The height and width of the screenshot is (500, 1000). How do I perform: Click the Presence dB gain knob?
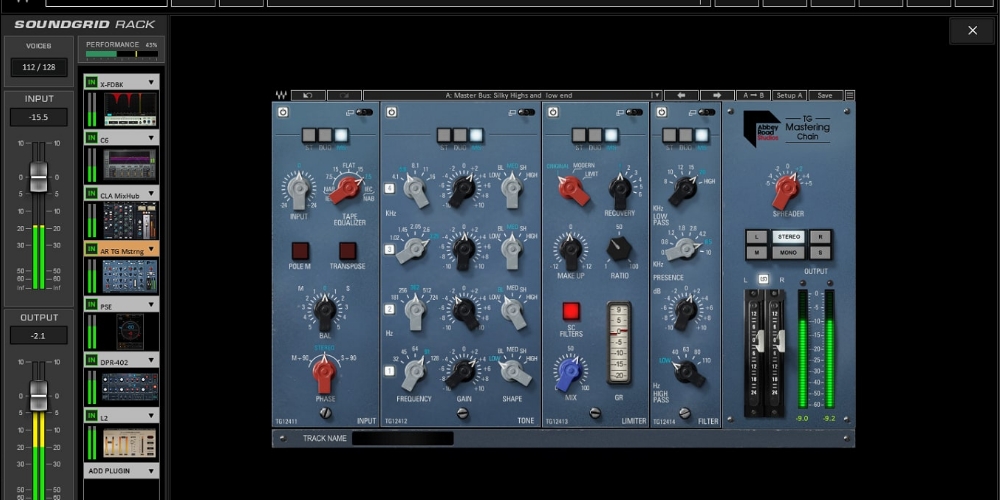click(x=686, y=311)
